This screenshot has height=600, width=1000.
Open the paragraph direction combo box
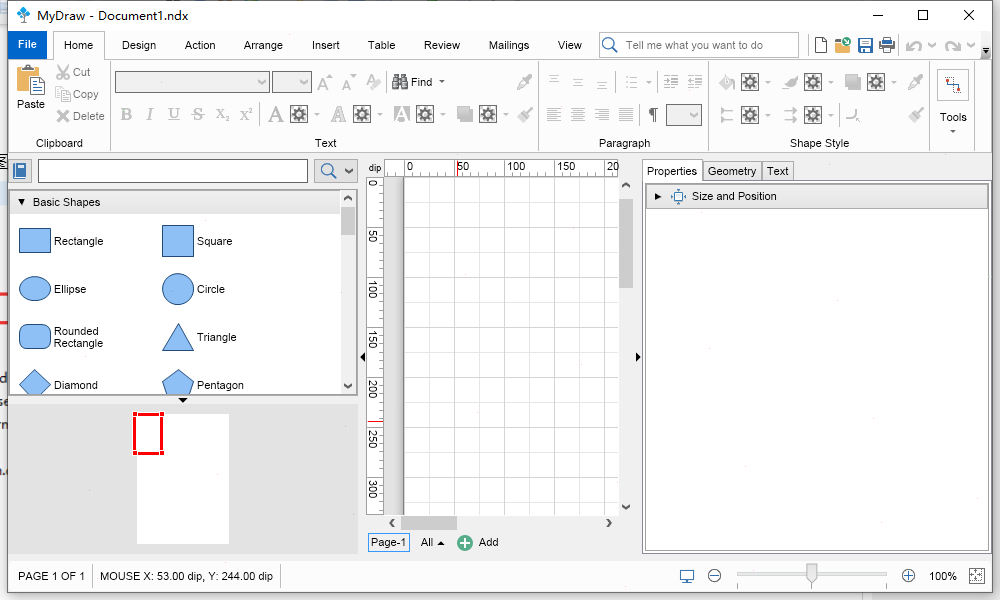(684, 115)
